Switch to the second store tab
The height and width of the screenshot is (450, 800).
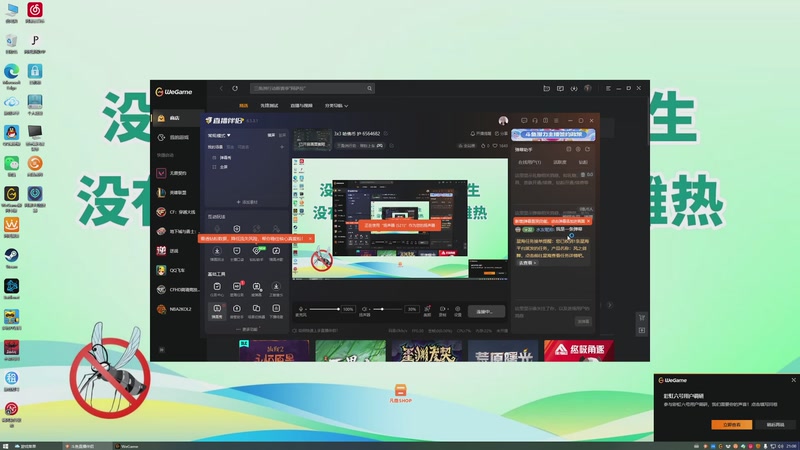click(x=269, y=106)
